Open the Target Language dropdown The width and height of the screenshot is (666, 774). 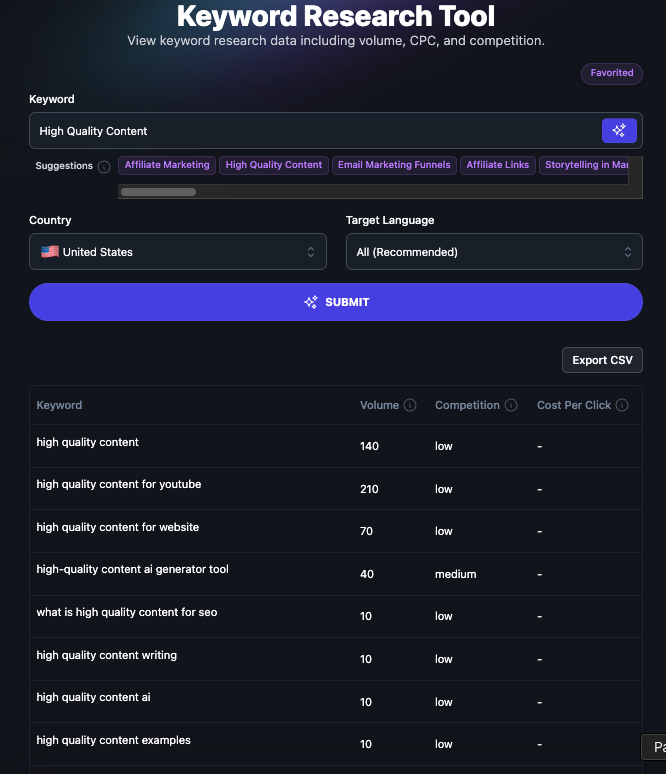pyautogui.click(x=494, y=252)
